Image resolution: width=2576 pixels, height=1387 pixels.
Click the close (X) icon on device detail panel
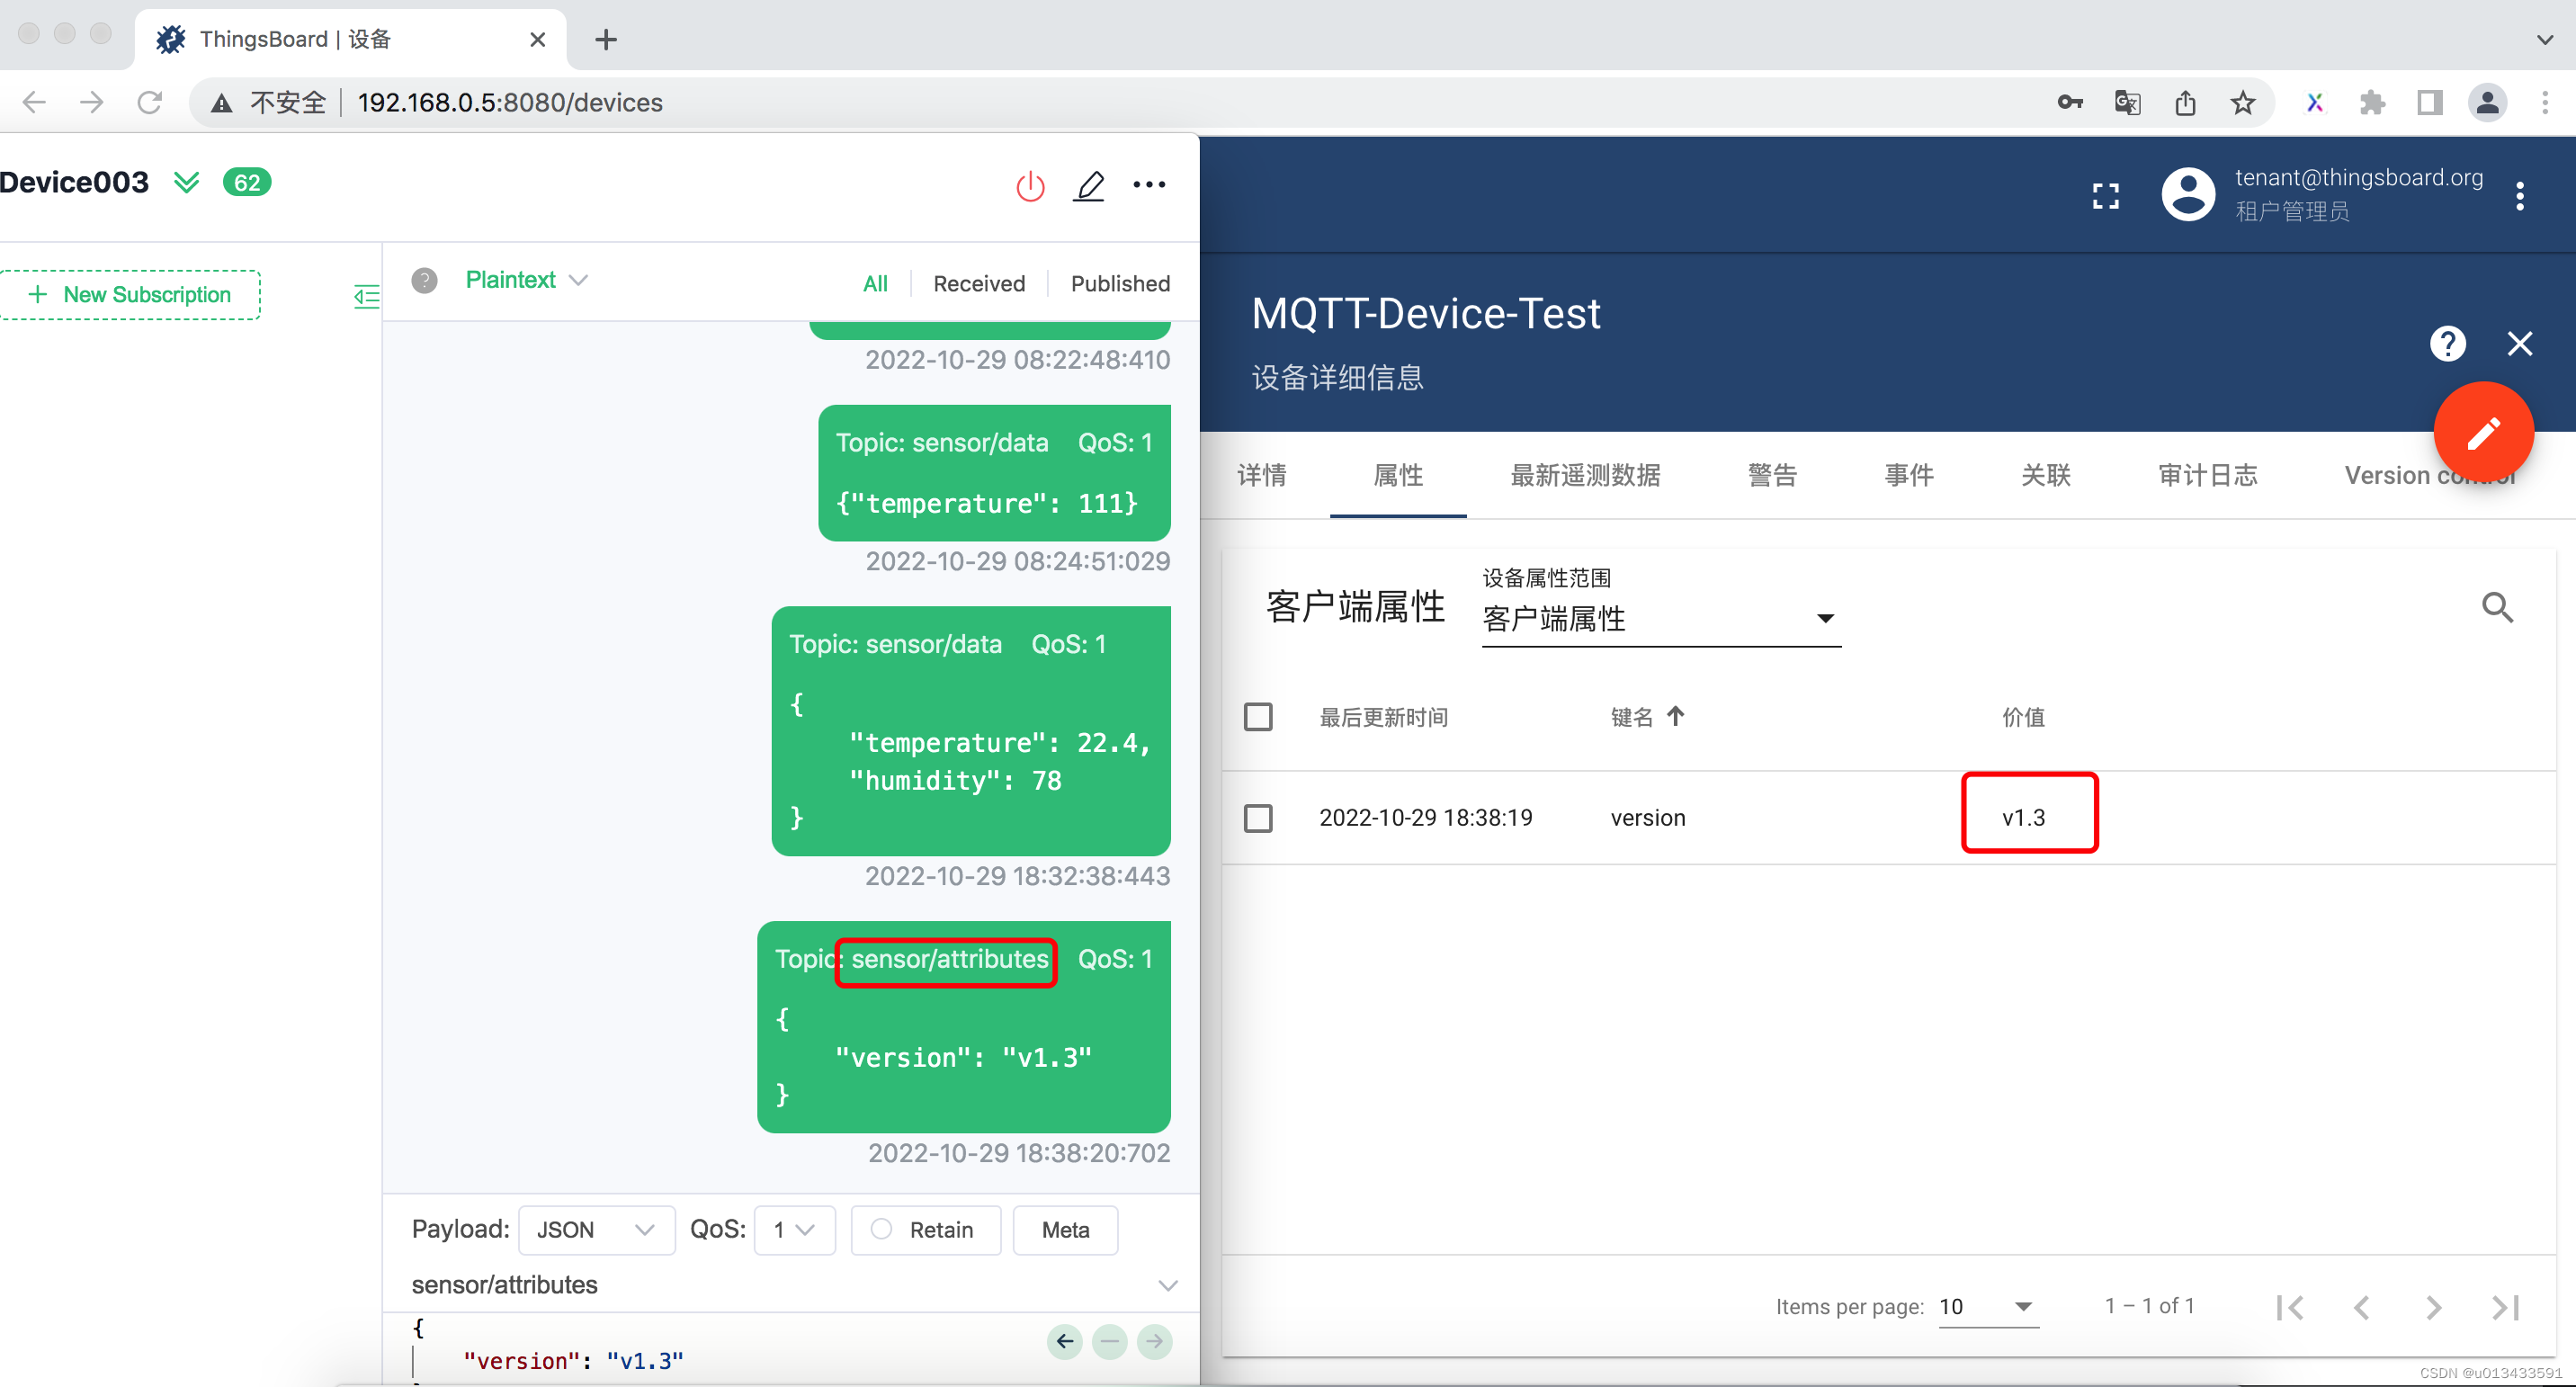click(2523, 344)
